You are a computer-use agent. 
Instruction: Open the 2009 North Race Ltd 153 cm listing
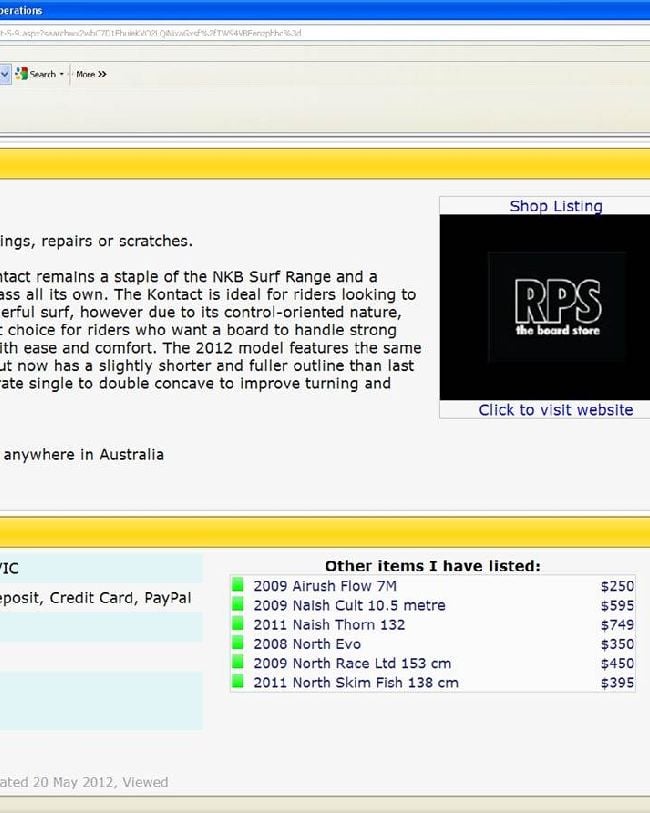pos(352,663)
